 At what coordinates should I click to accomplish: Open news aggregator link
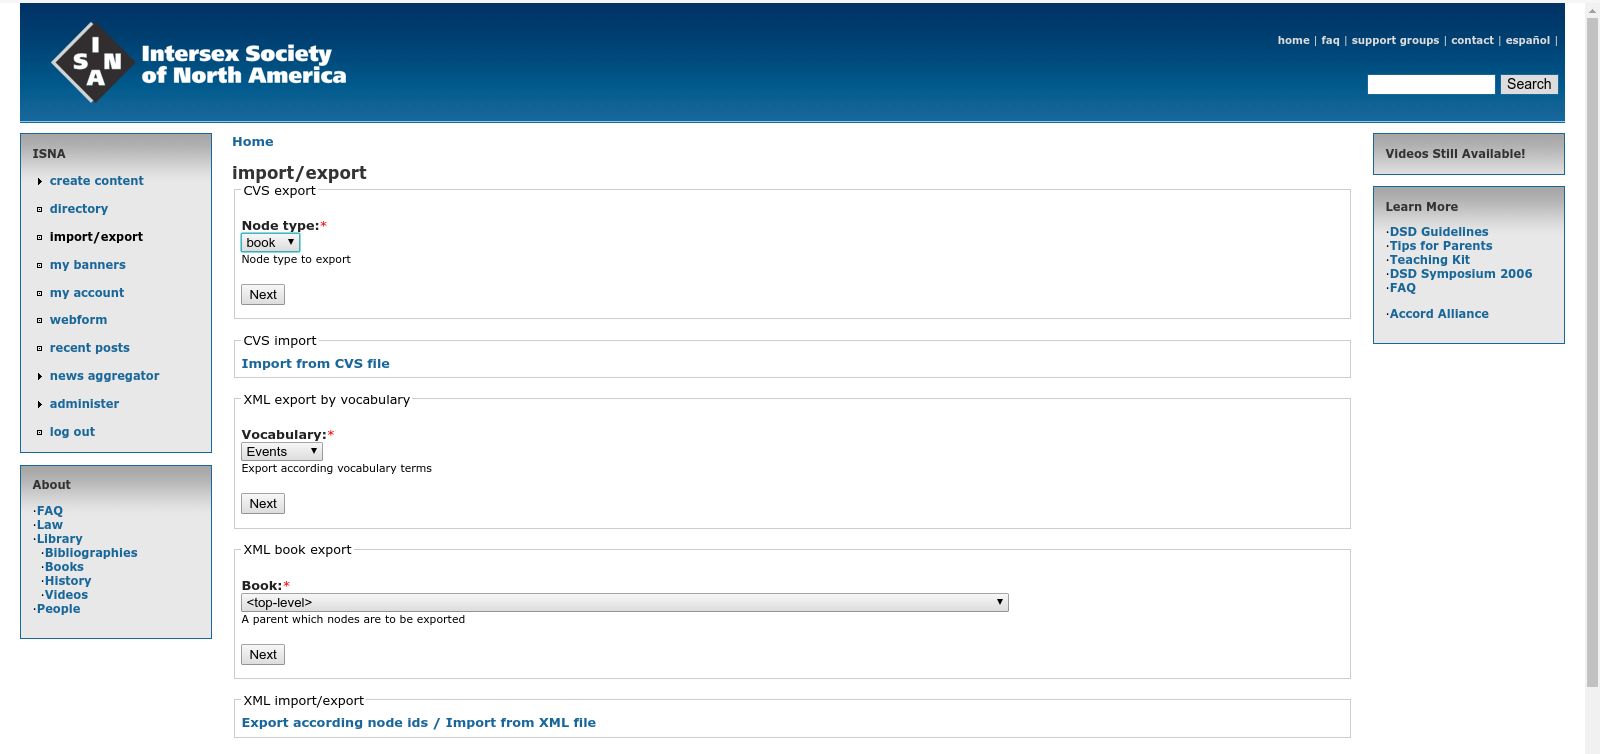point(105,376)
